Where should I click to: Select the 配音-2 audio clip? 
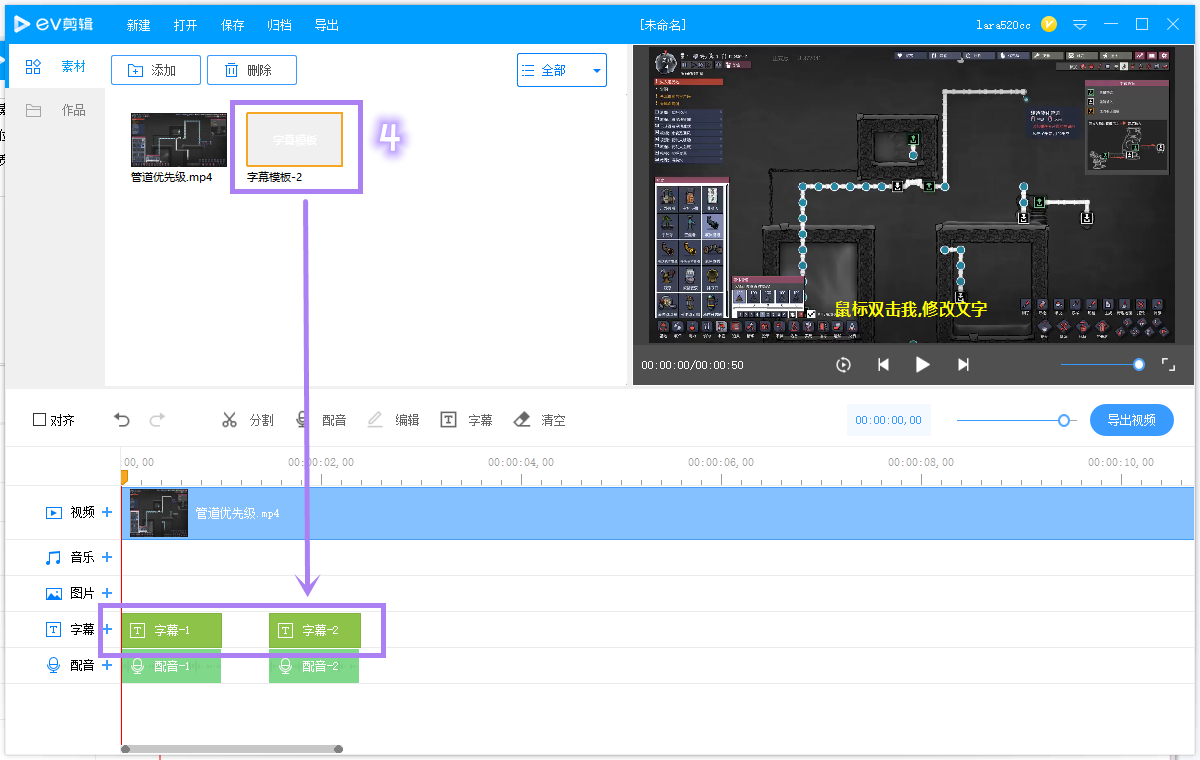[314, 666]
